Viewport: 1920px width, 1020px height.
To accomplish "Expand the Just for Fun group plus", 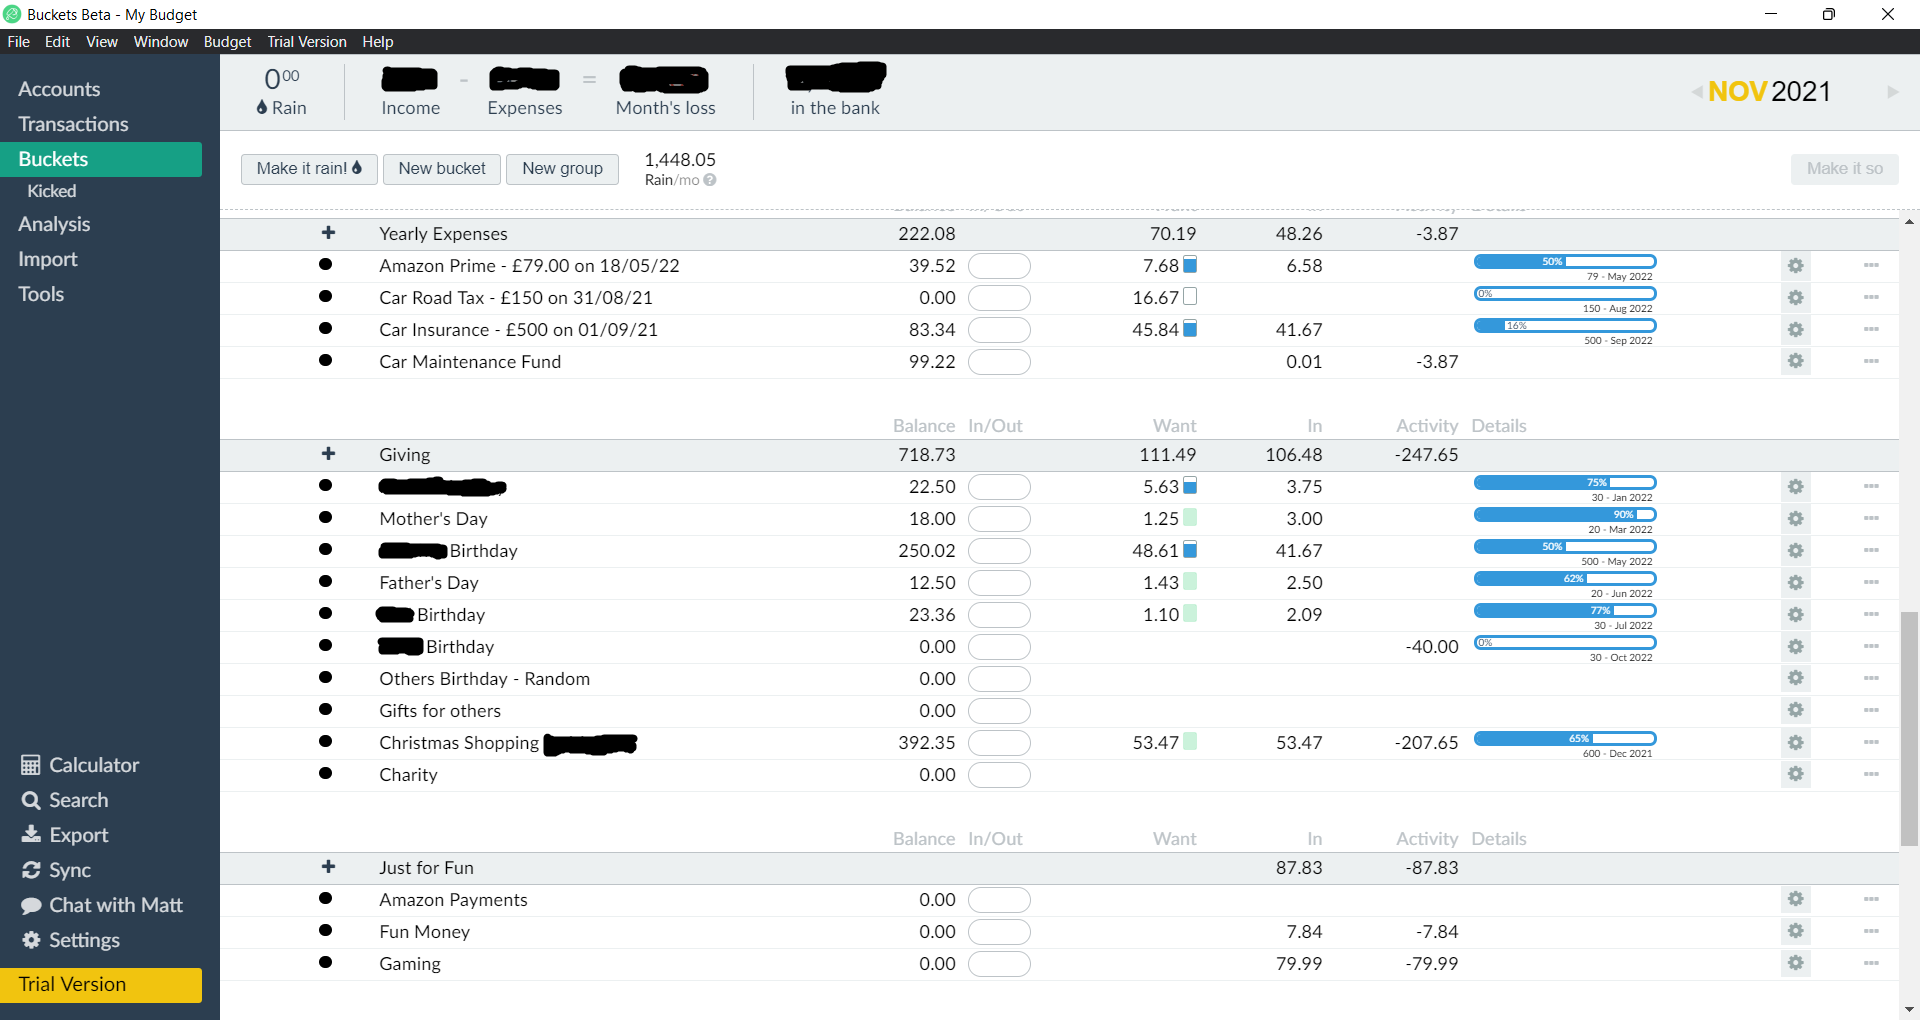I will (328, 867).
